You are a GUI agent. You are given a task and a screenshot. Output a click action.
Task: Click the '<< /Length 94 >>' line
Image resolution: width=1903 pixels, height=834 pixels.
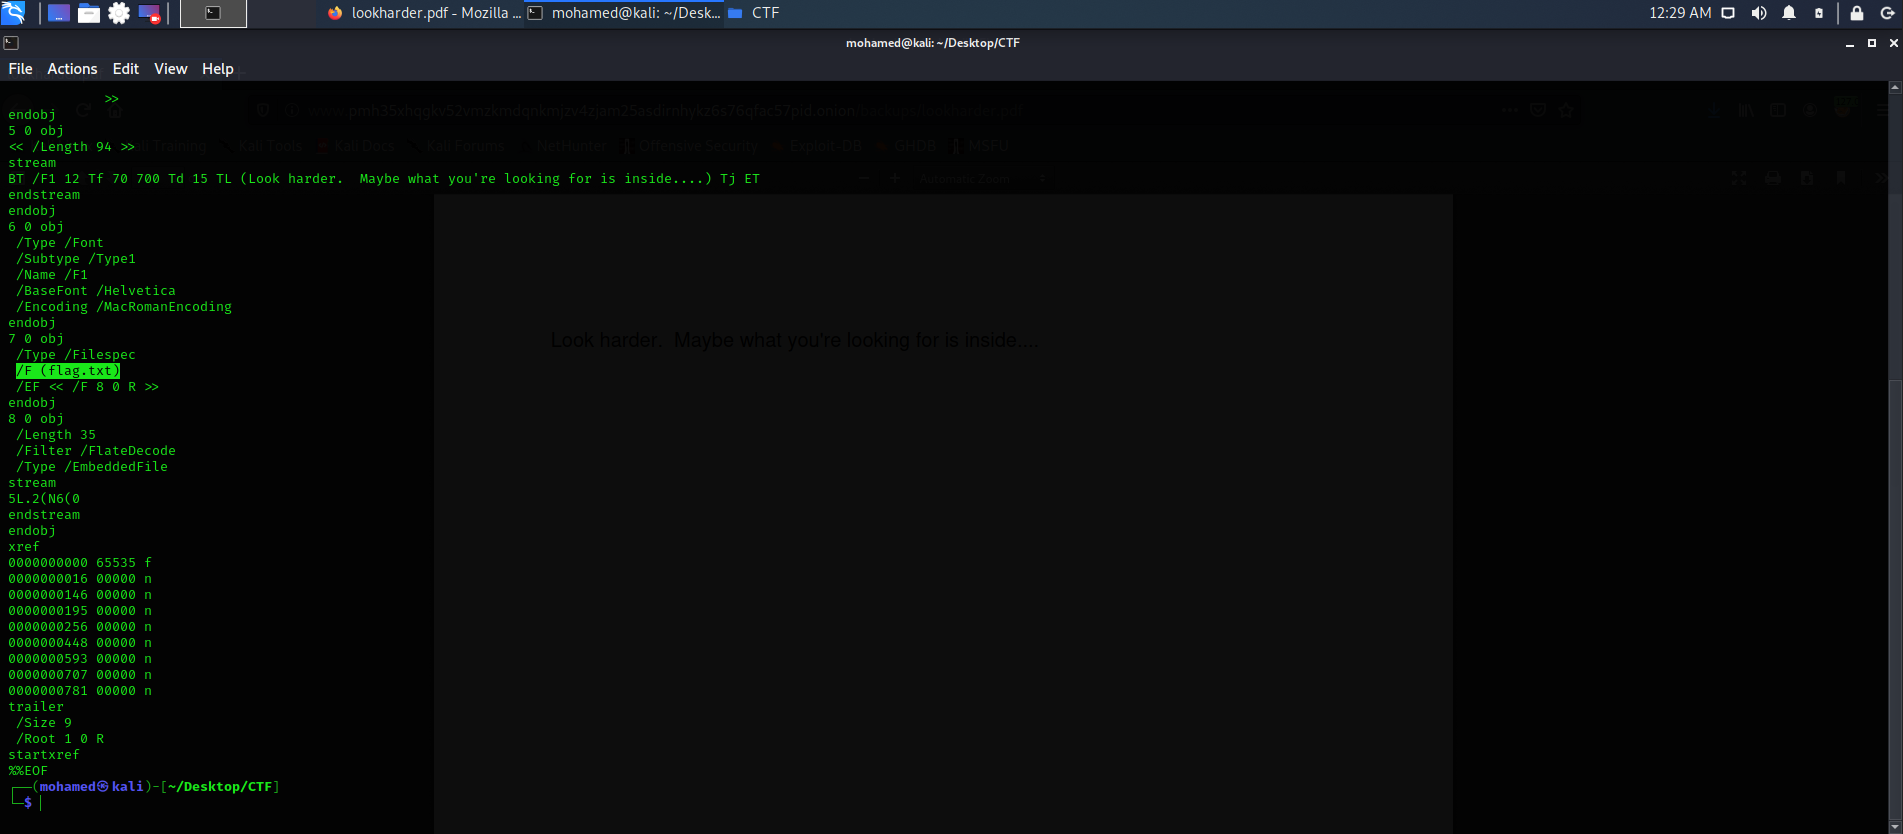coord(72,147)
